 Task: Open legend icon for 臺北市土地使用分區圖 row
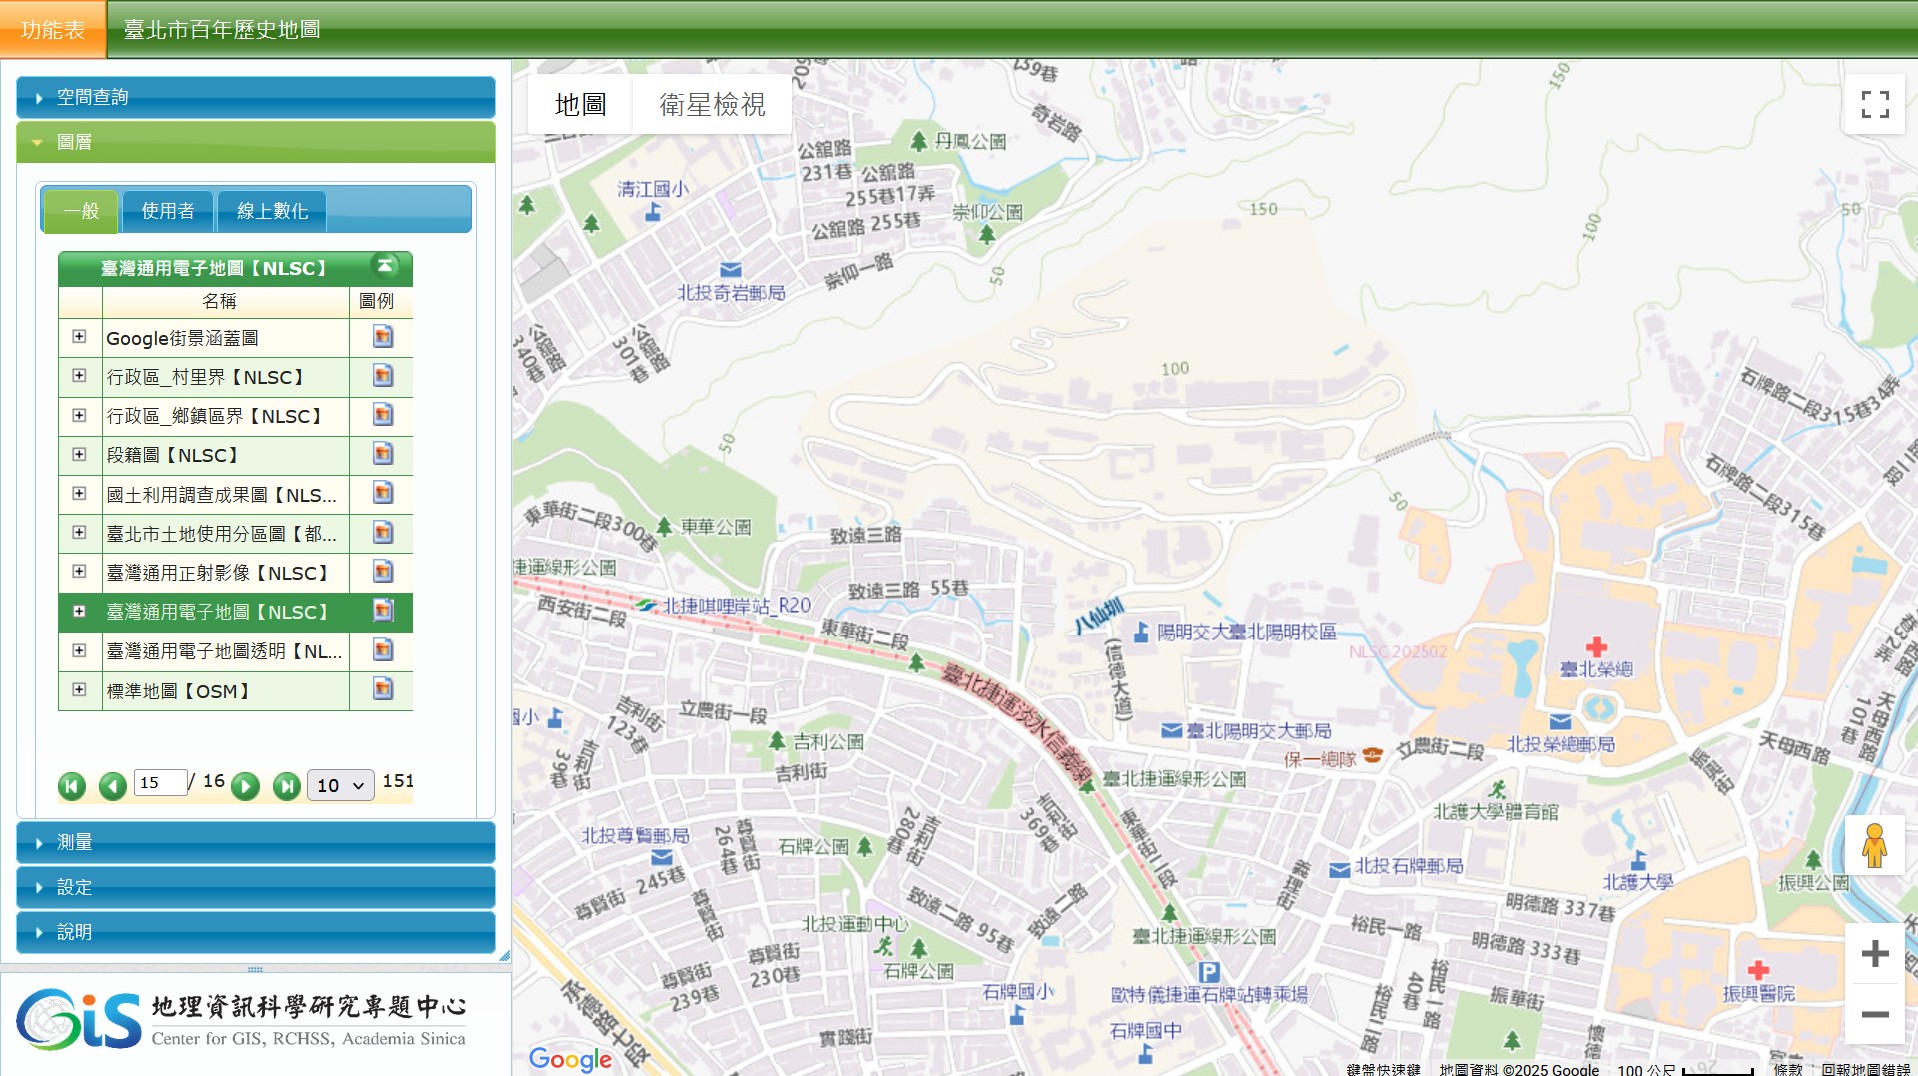(382, 533)
